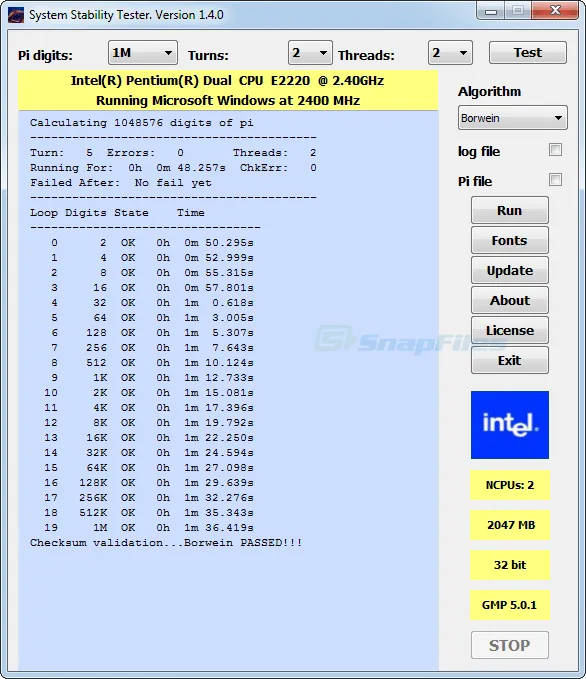Enable the log file checkbox
Viewport: 586px width, 679px height.
[x=555, y=150]
